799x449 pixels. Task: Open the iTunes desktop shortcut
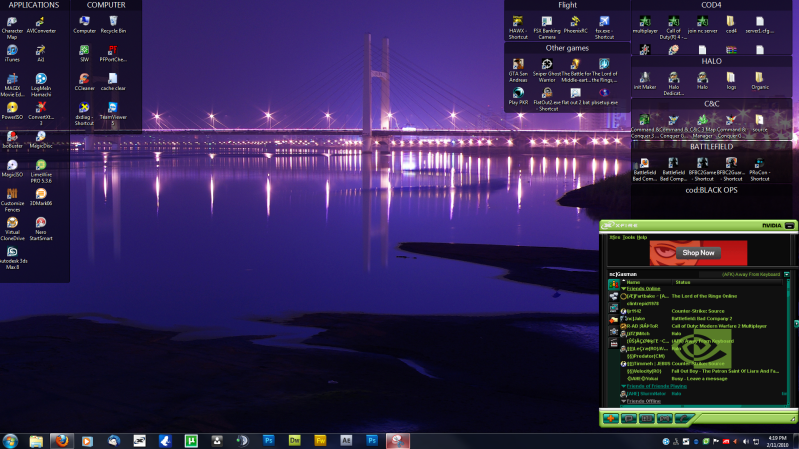[x=12, y=53]
